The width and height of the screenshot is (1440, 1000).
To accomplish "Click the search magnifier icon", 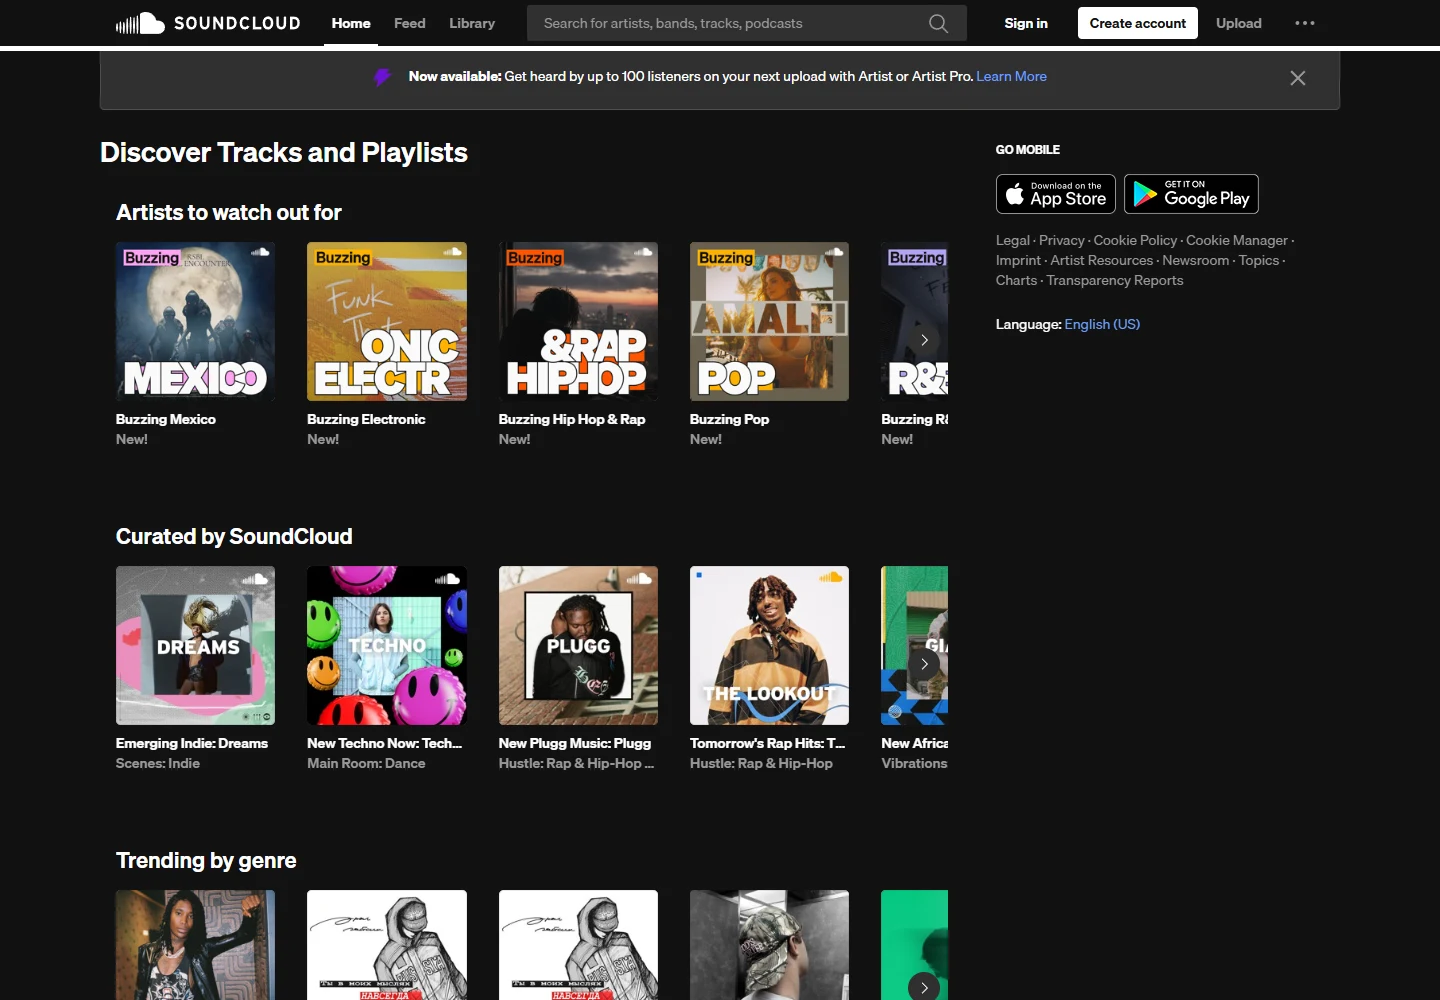I will tap(938, 23).
